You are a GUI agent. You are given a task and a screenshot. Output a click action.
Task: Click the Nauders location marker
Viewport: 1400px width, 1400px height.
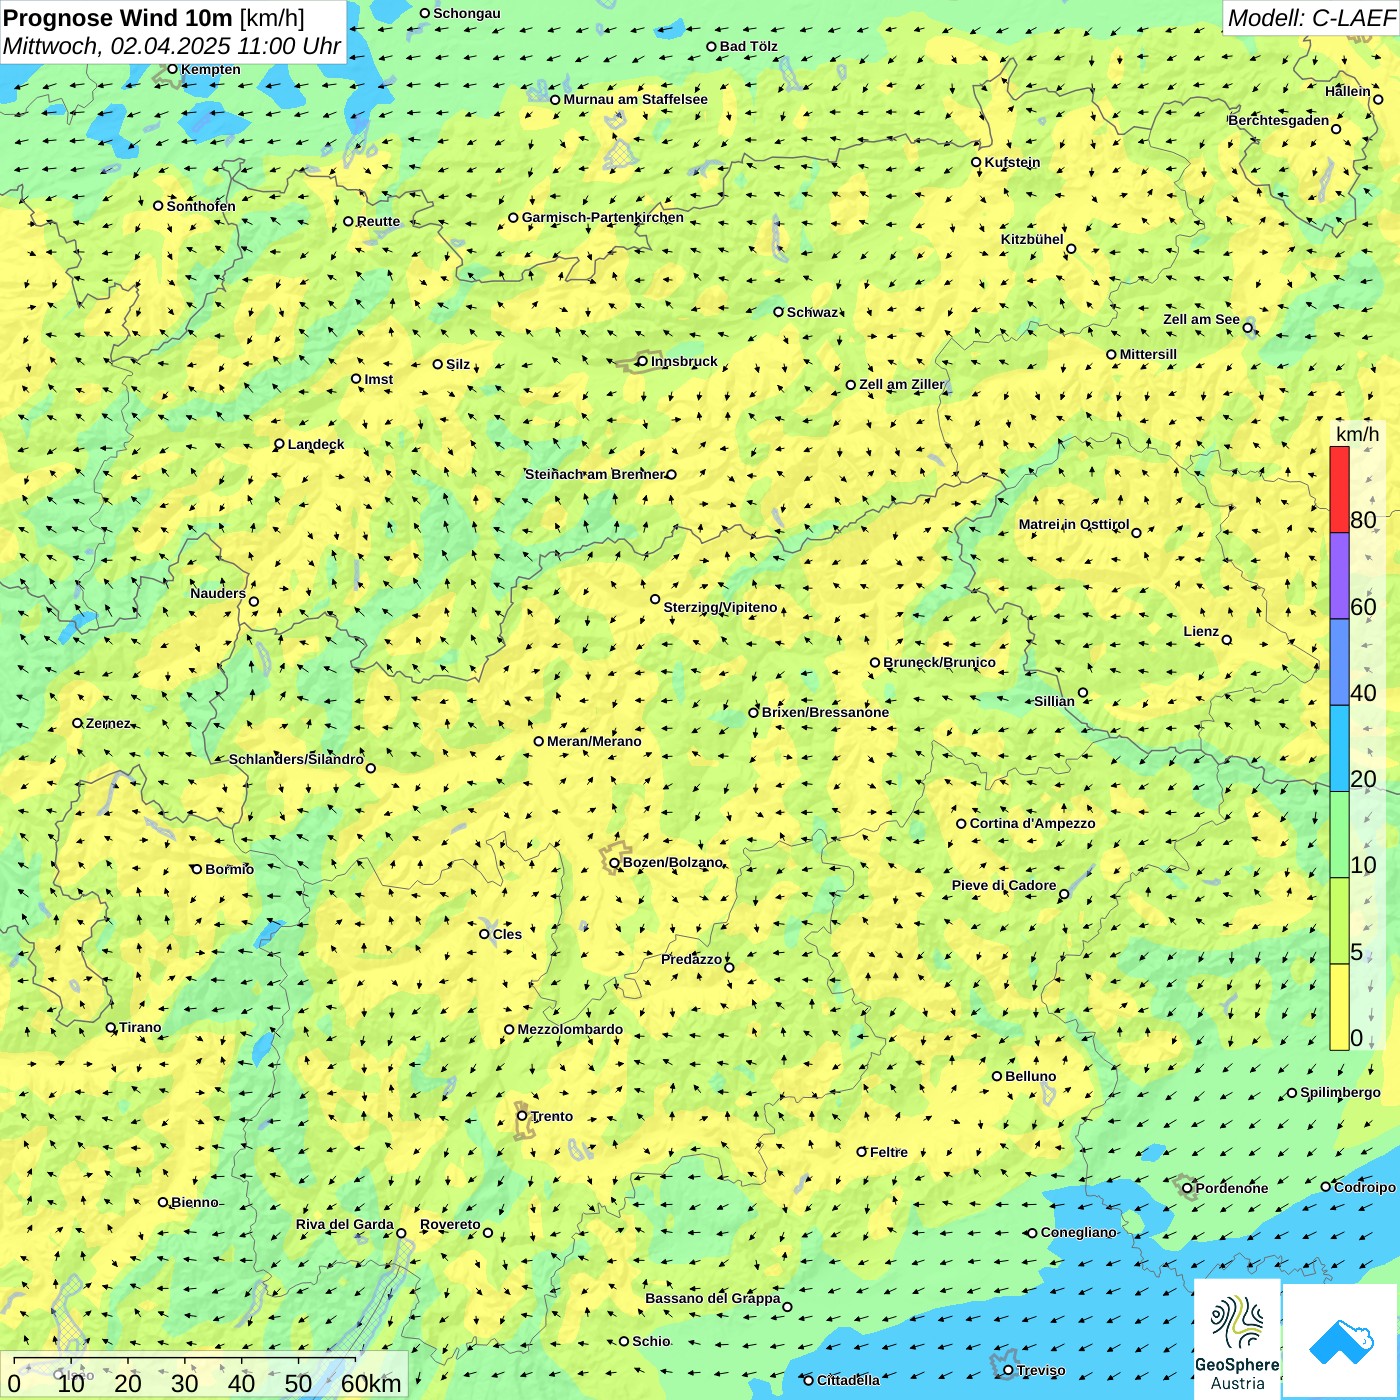254,601
